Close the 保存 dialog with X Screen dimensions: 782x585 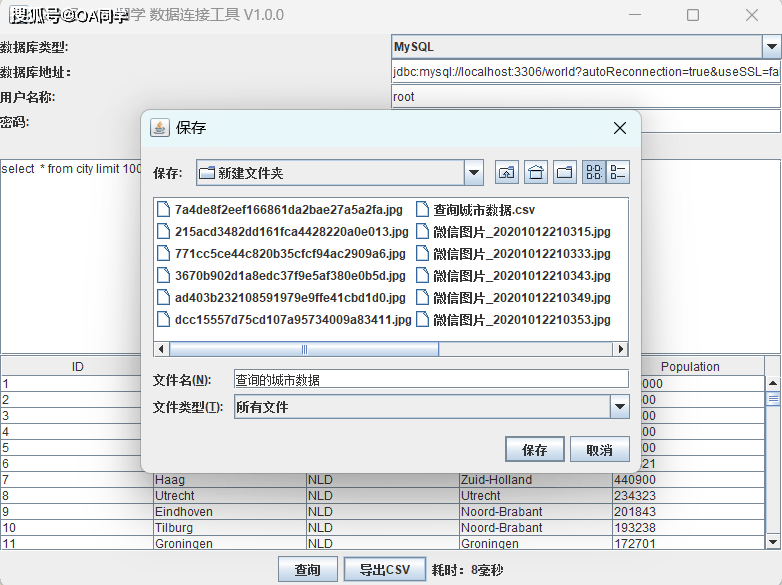pyautogui.click(x=620, y=128)
